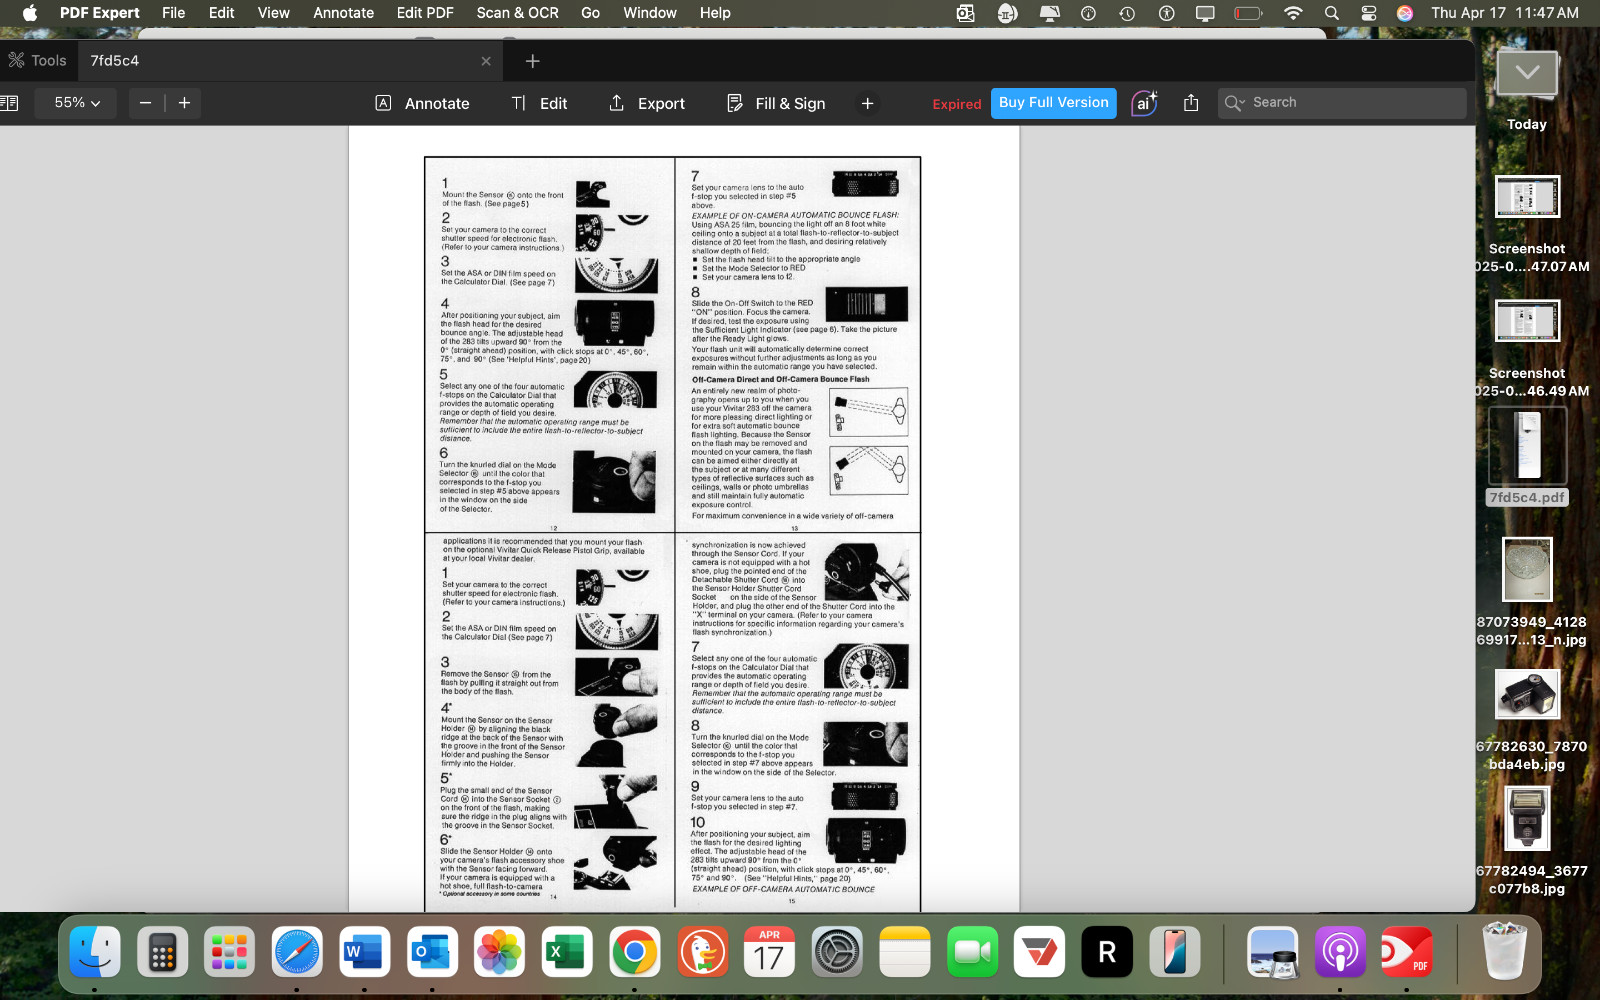Select the Fill & Sign tool
Viewport: 1600px width, 1000px height.
coord(776,103)
